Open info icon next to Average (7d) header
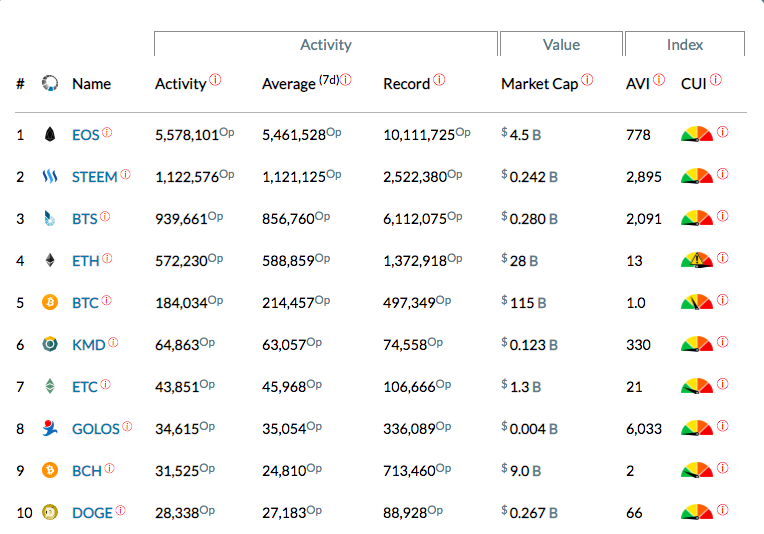Image resolution: width=764 pixels, height=534 pixels. pos(345,79)
